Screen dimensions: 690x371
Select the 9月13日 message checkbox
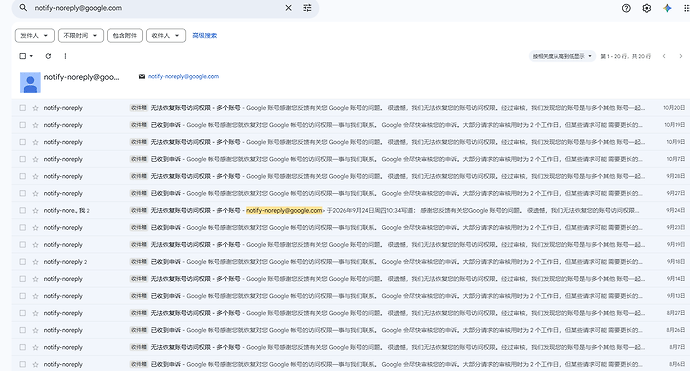click(22, 296)
